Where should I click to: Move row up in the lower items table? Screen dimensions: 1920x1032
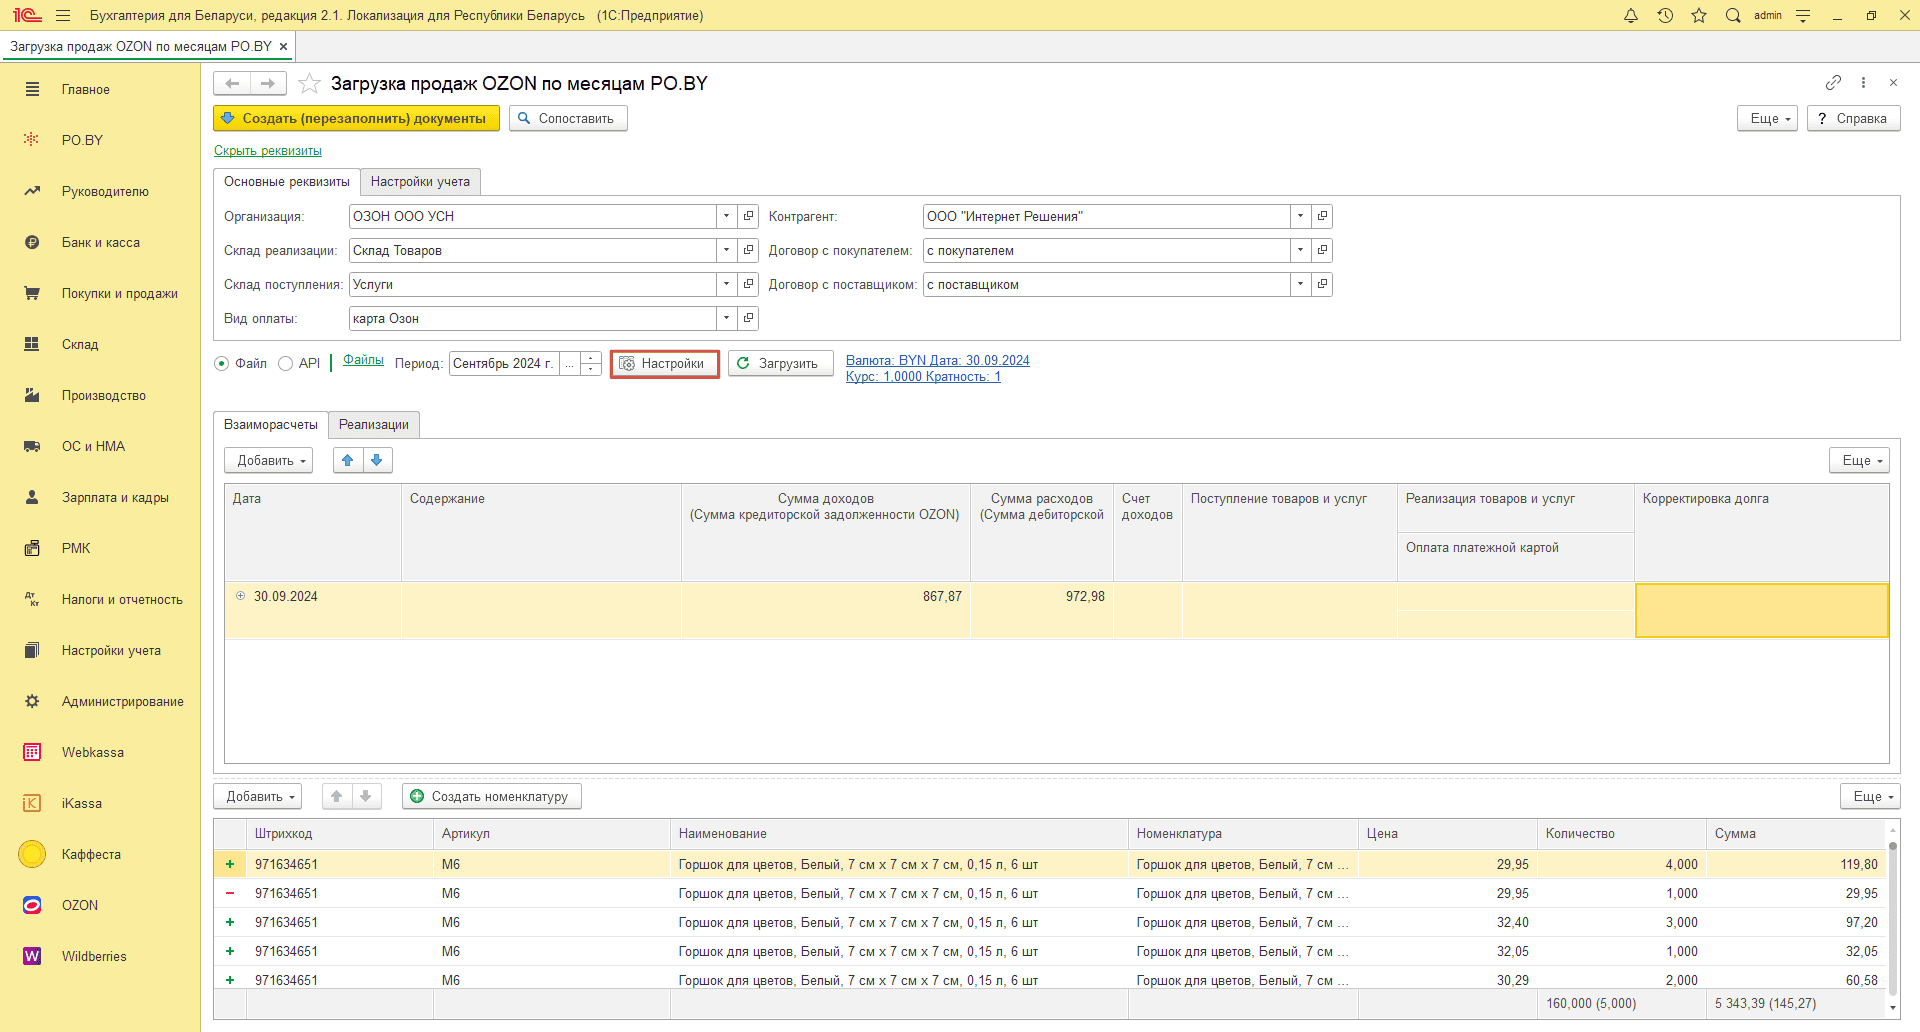click(x=337, y=796)
